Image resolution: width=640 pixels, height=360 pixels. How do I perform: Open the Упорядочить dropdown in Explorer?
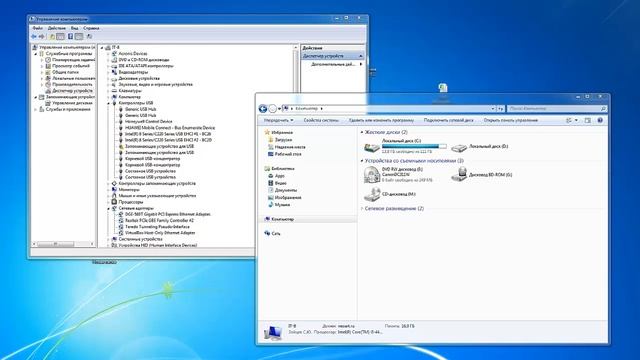click(278, 120)
